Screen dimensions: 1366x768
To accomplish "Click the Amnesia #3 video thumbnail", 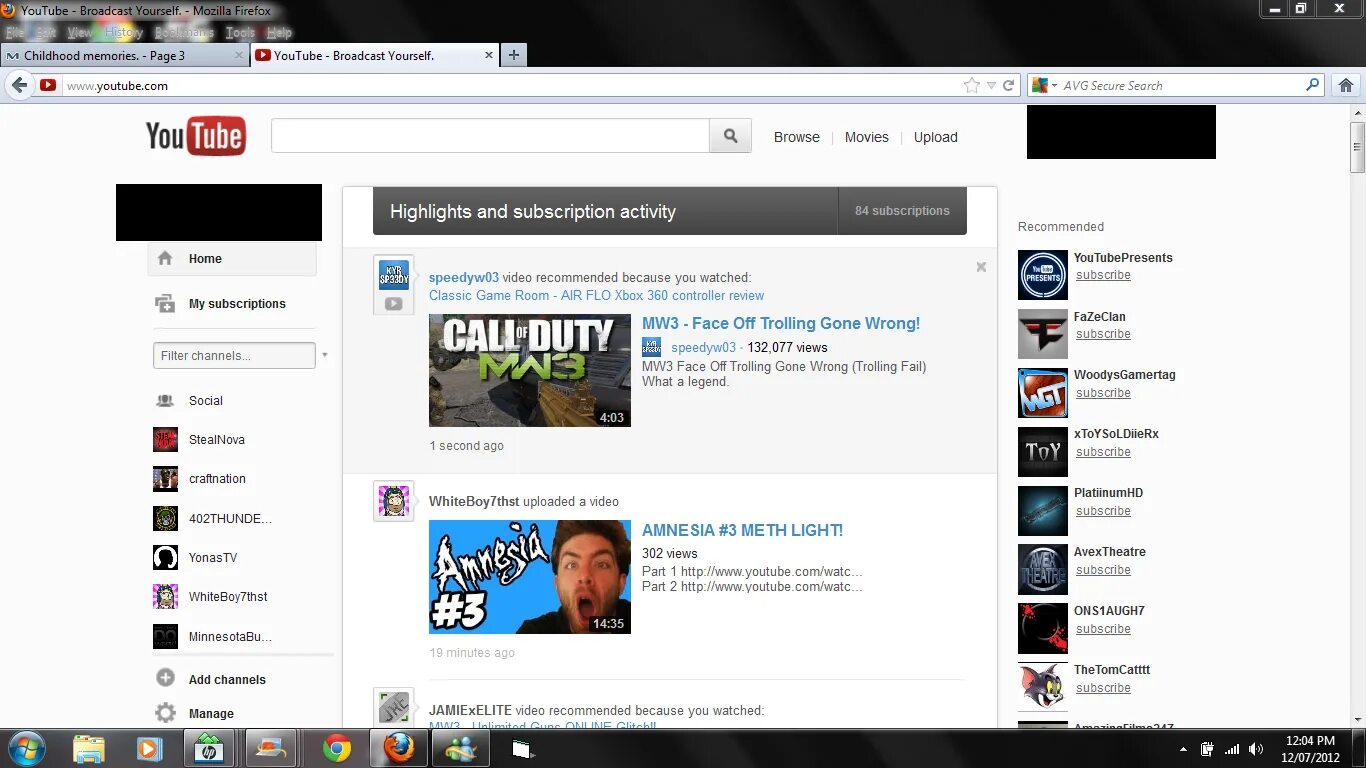I will (x=530, y=577).
